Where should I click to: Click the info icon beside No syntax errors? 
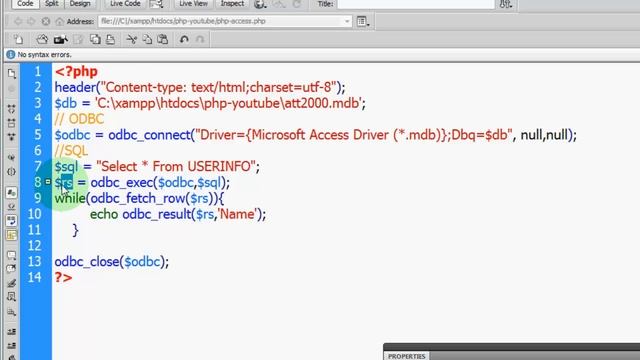(11, 54)
